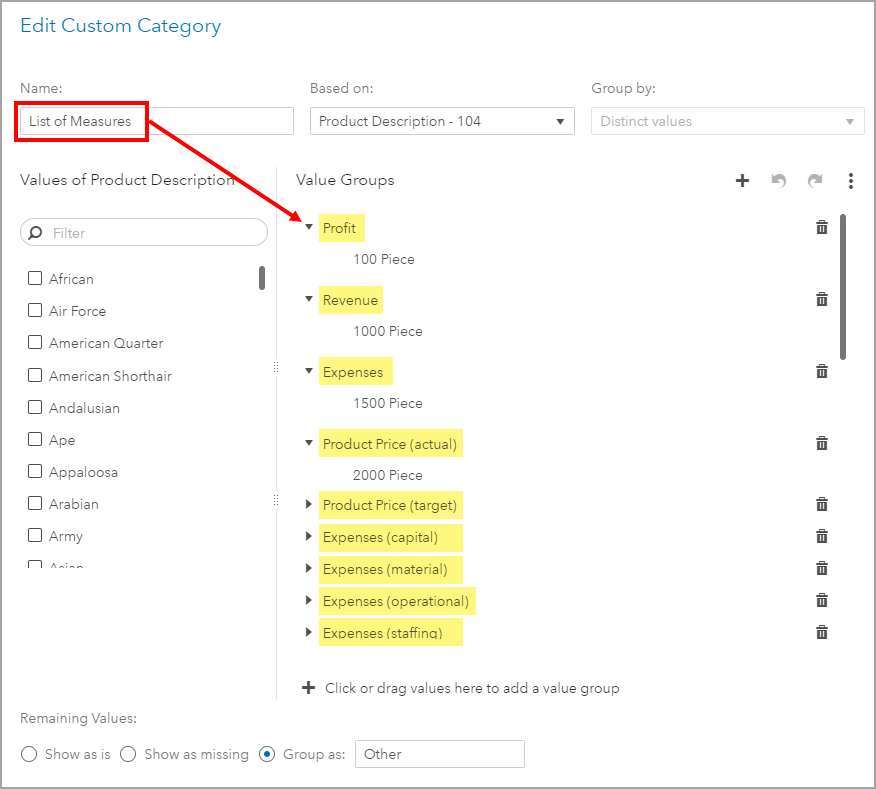Expand the Product Price (target) group
The height and width of the screenshot is (789, 876).
309,504
